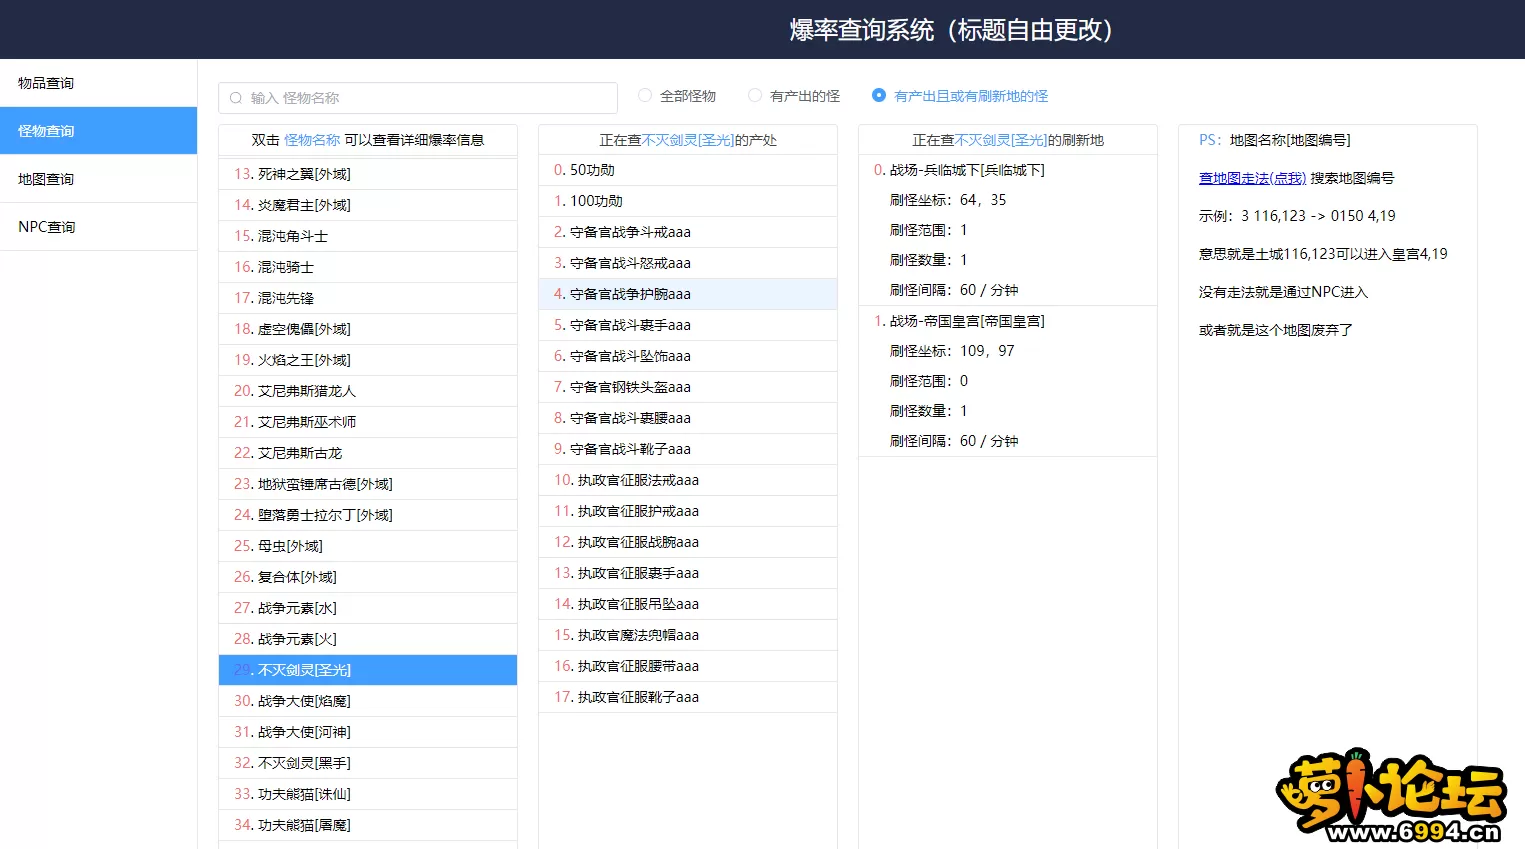Select monster 19. 火焰之王[外域]

pos(368,360)
